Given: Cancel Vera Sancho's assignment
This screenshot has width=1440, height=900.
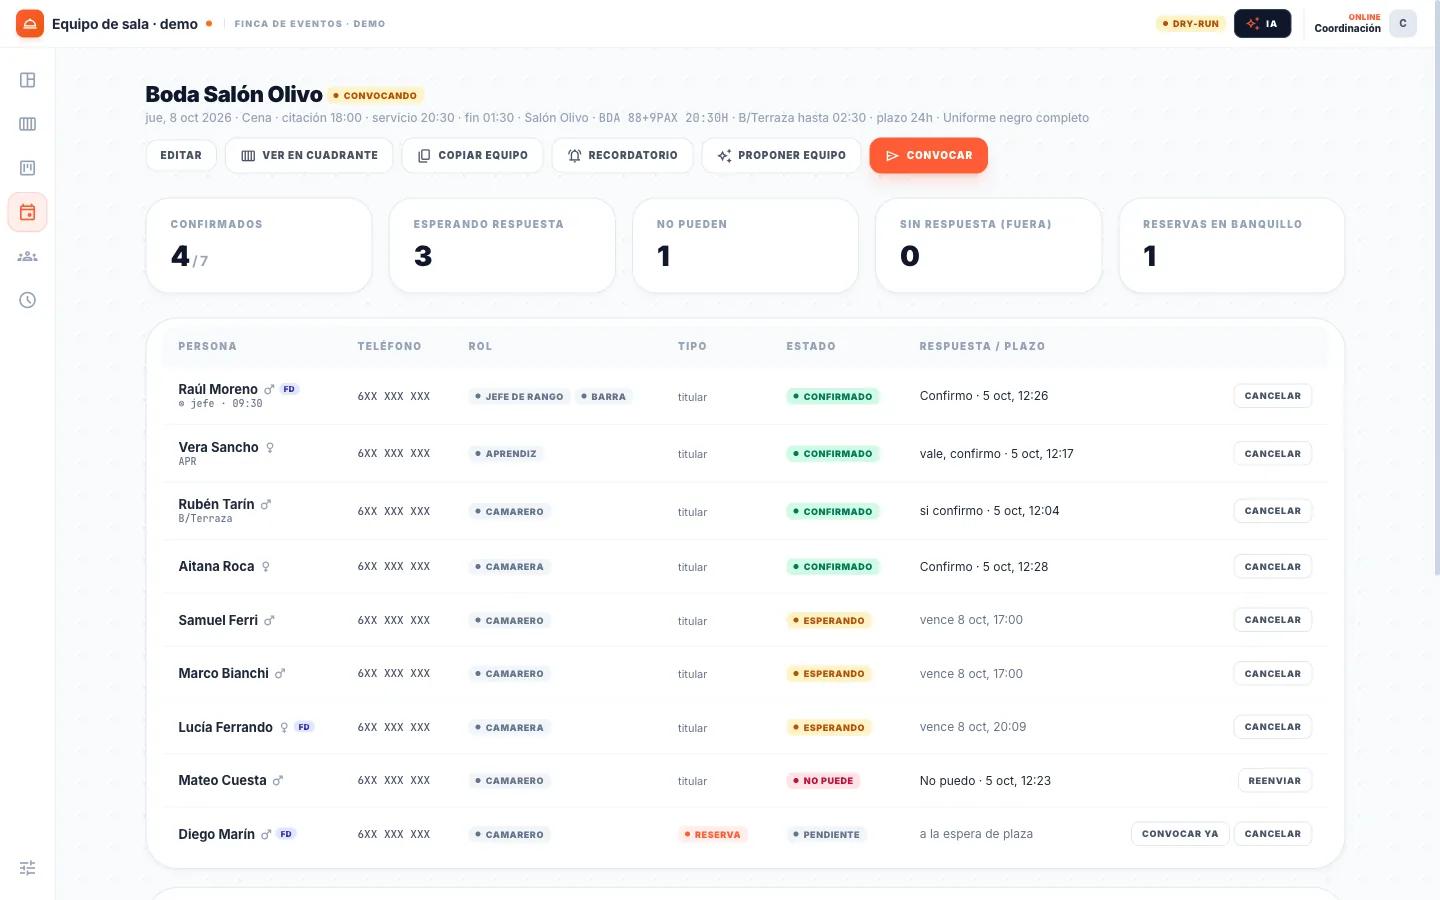Looking at the screenshot, I should [1272, 454].
